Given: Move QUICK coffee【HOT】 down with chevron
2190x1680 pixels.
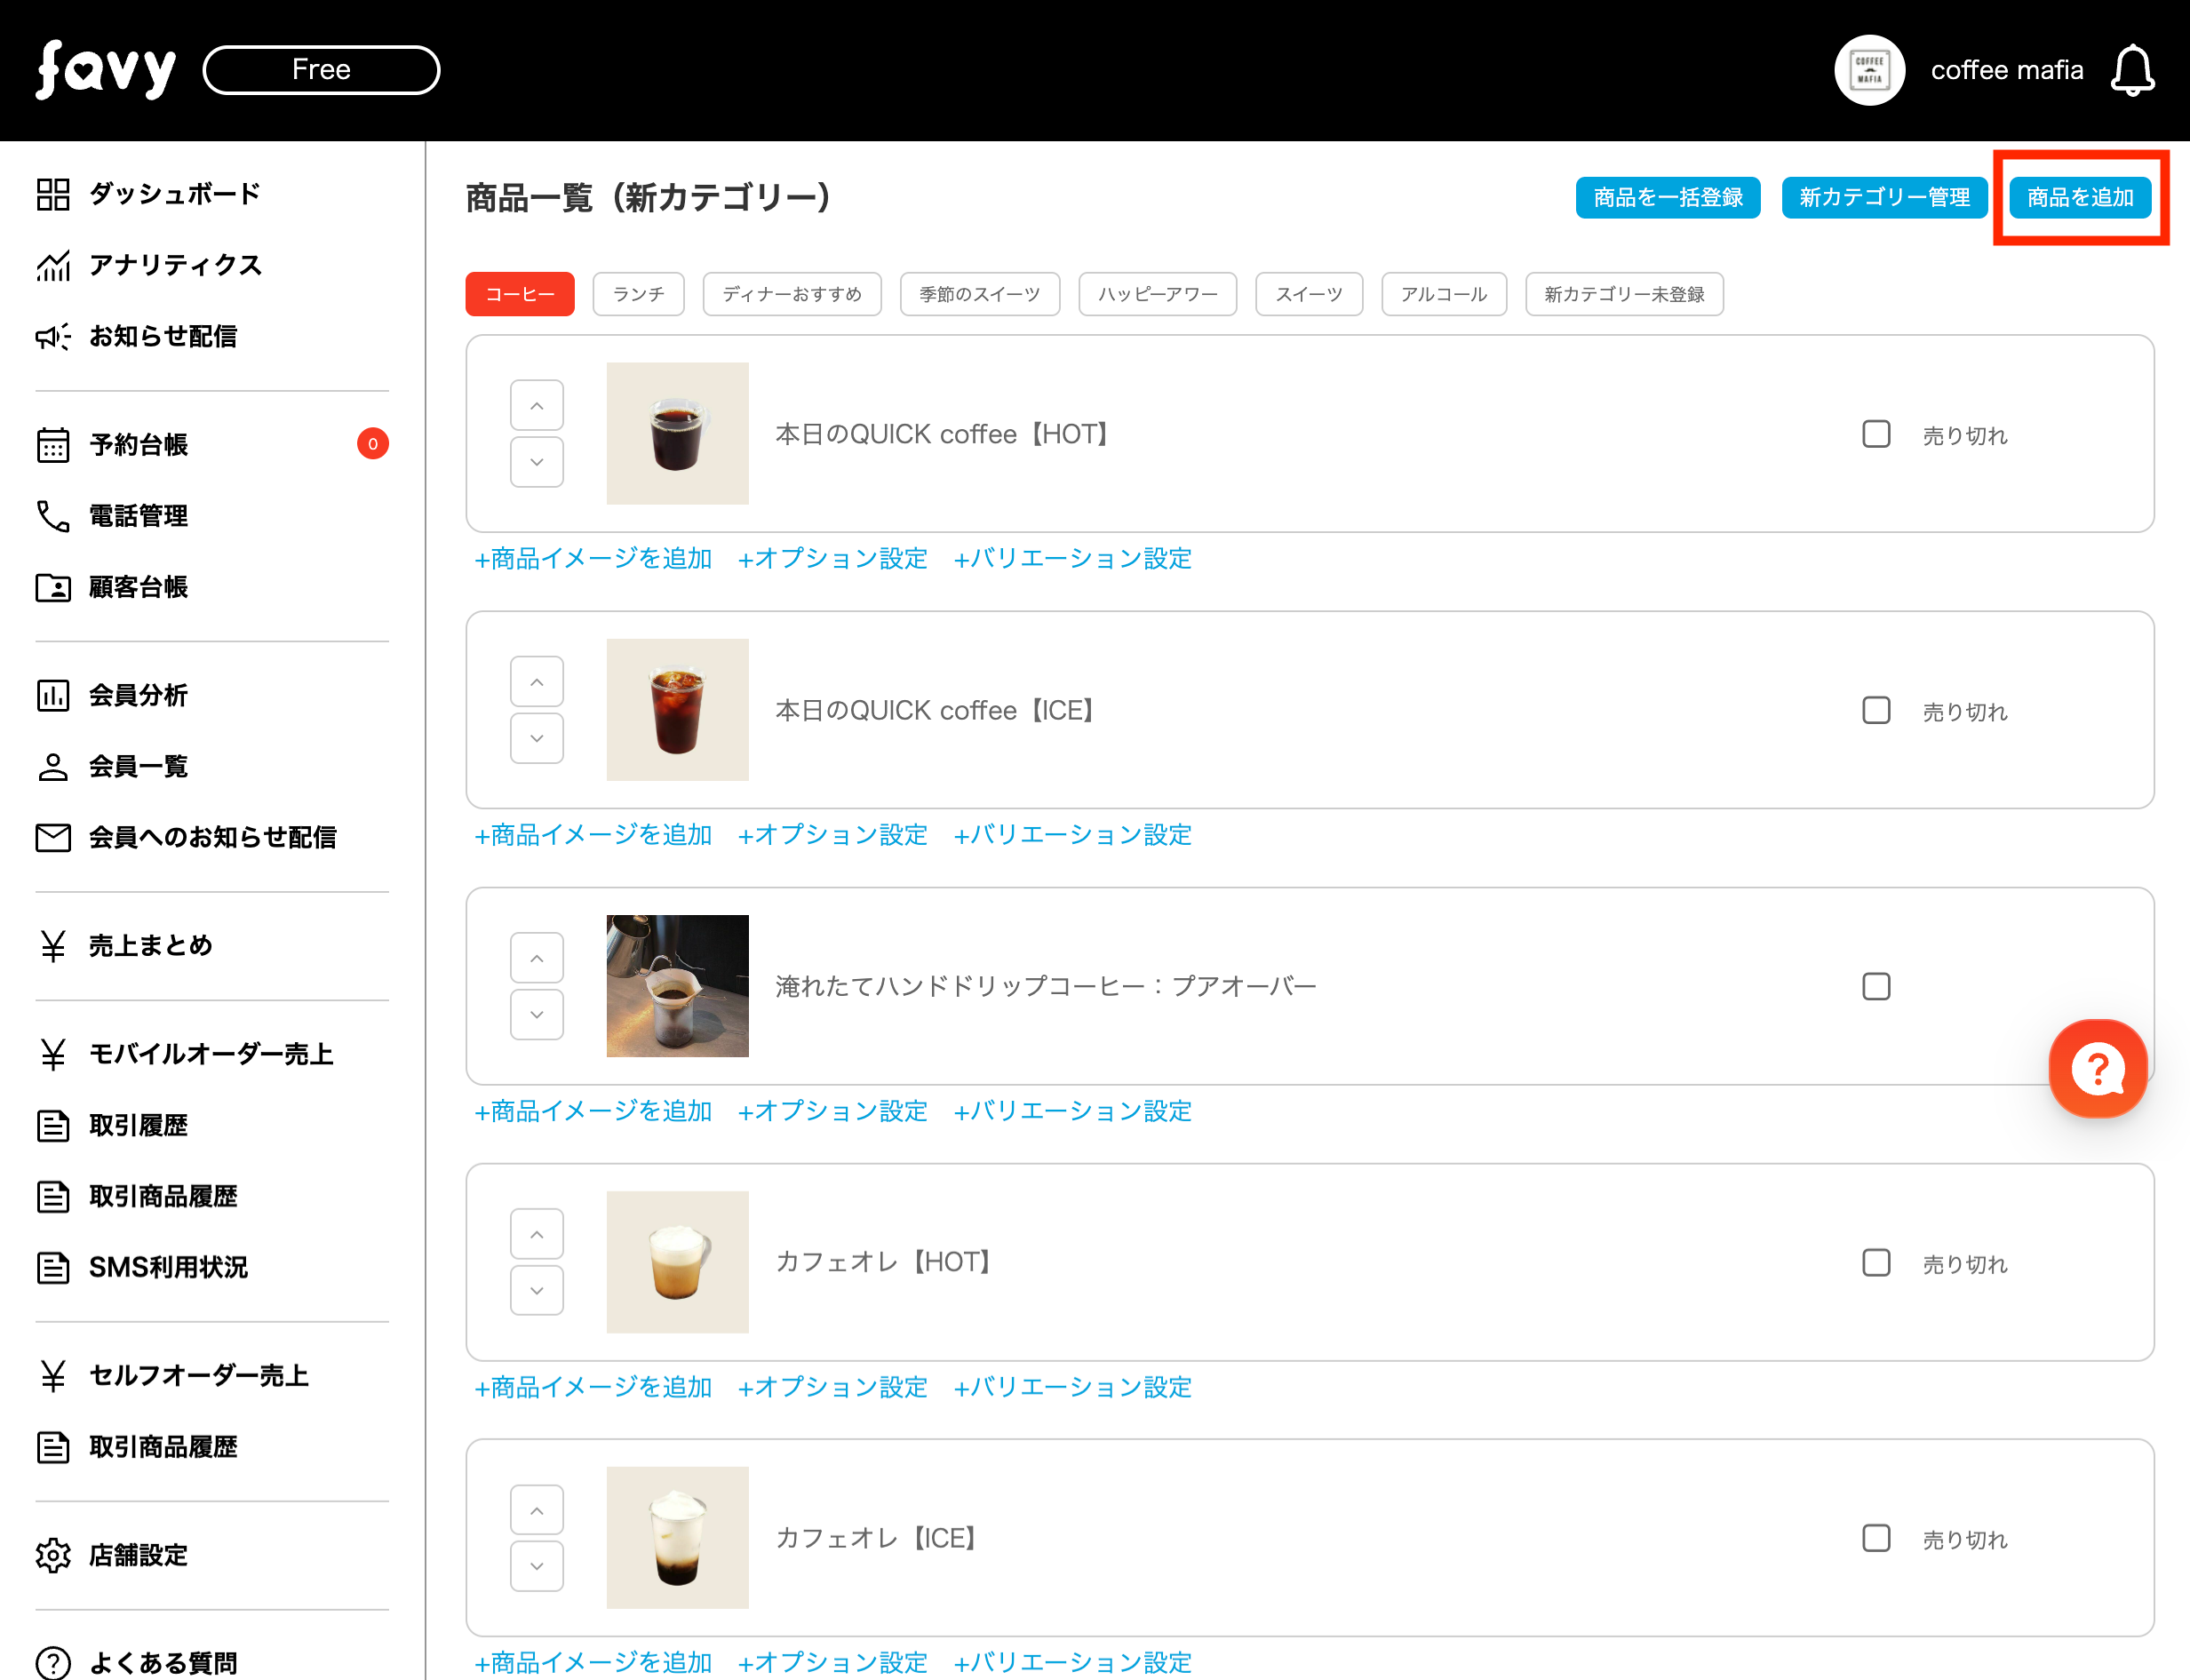Looking at the screenshot, I should pos(537,462).
